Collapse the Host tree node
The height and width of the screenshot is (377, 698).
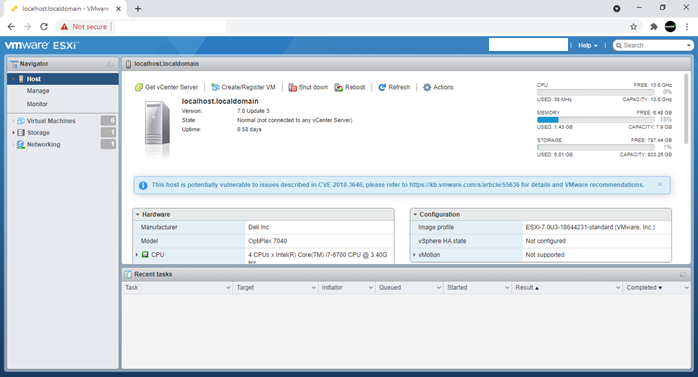pos(13,79)
